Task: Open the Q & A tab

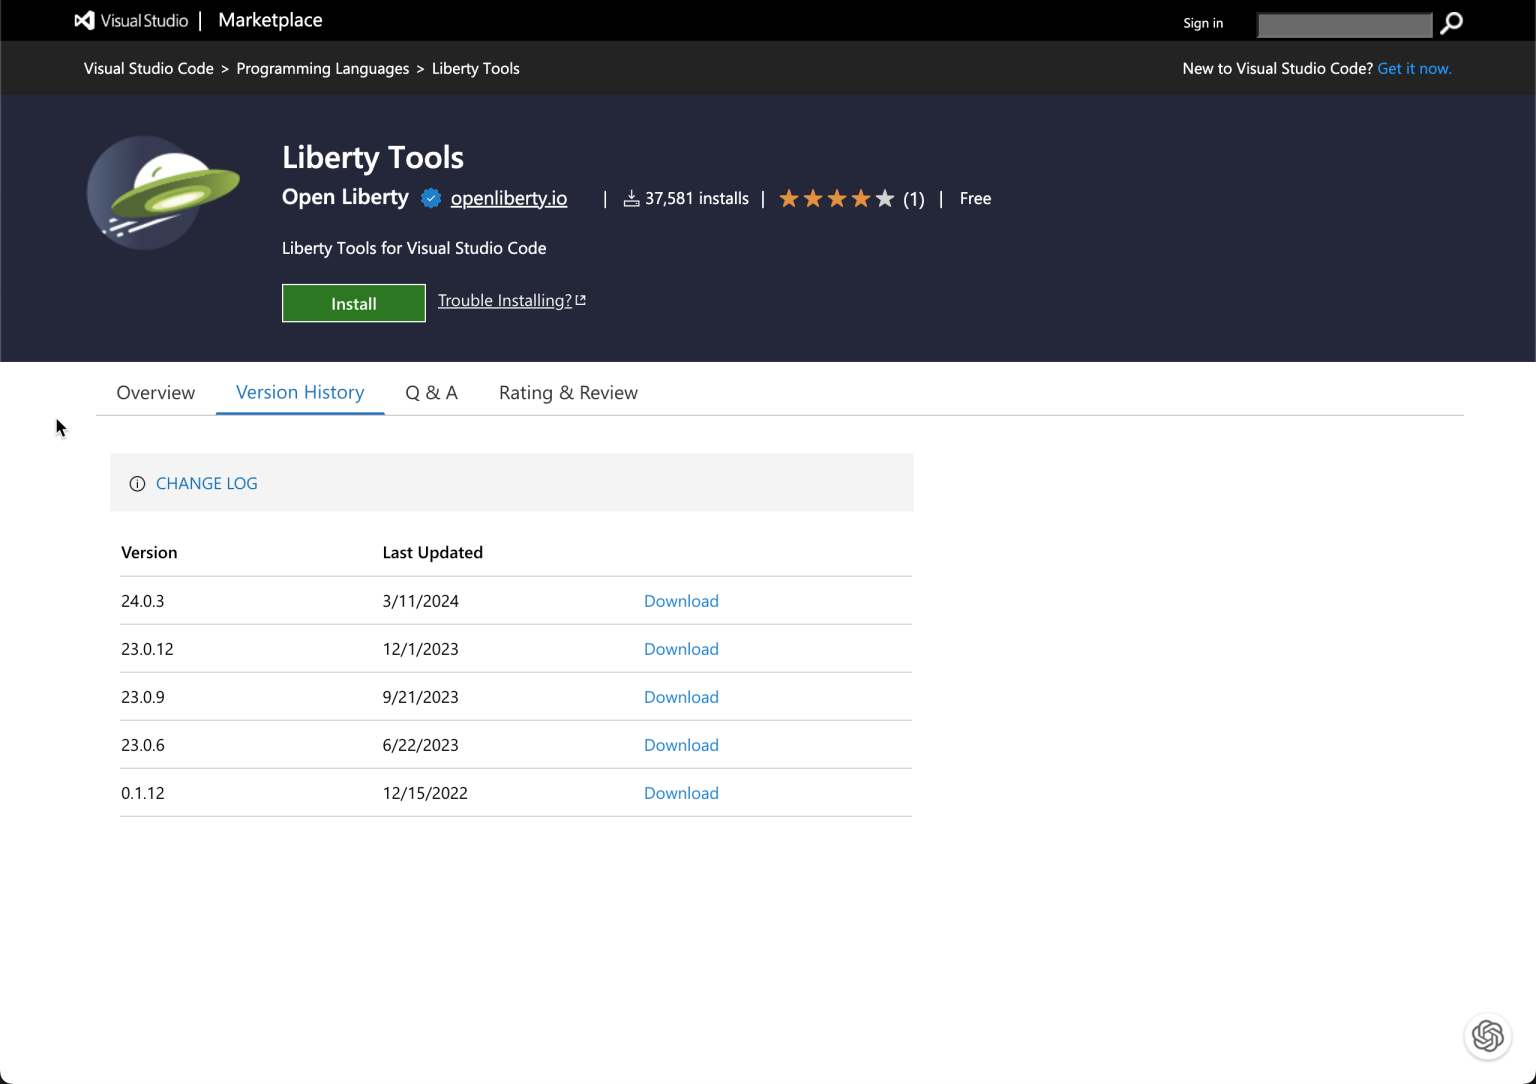Action: coord(431,392)
